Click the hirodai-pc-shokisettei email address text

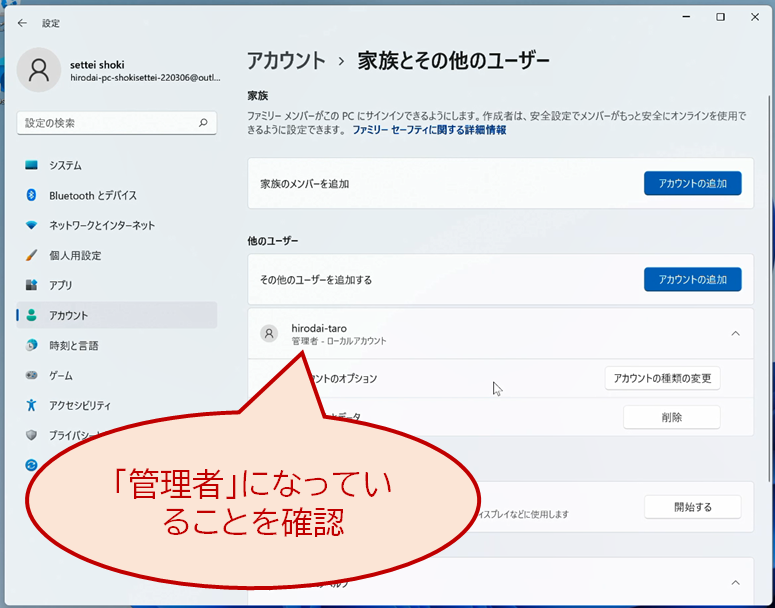(145, 78)
